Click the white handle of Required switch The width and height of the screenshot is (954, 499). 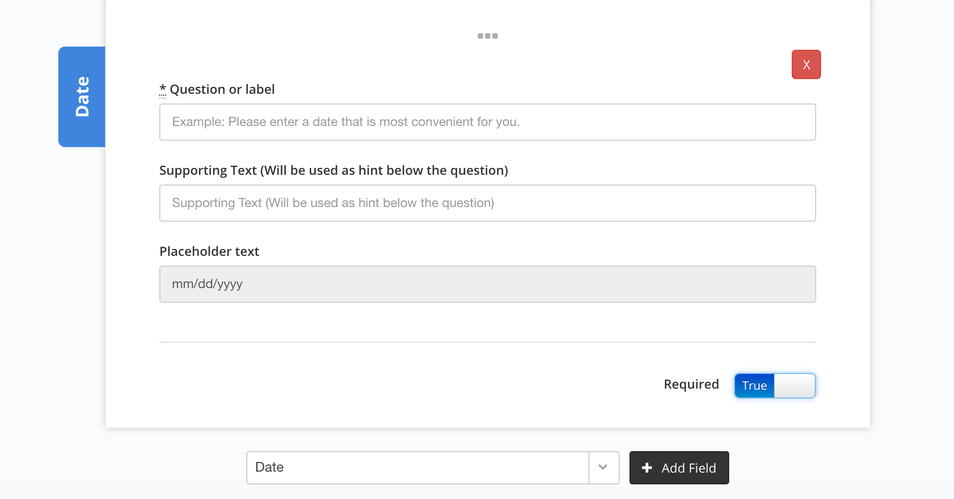point(795,385)
